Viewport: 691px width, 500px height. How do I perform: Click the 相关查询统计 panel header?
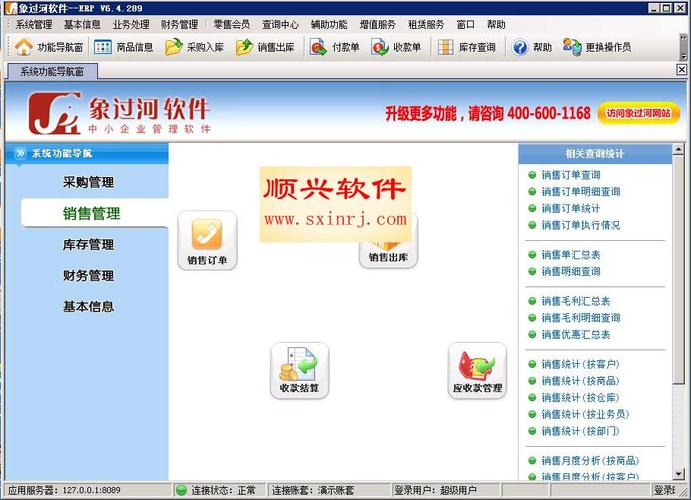click(x=595, y=154)
